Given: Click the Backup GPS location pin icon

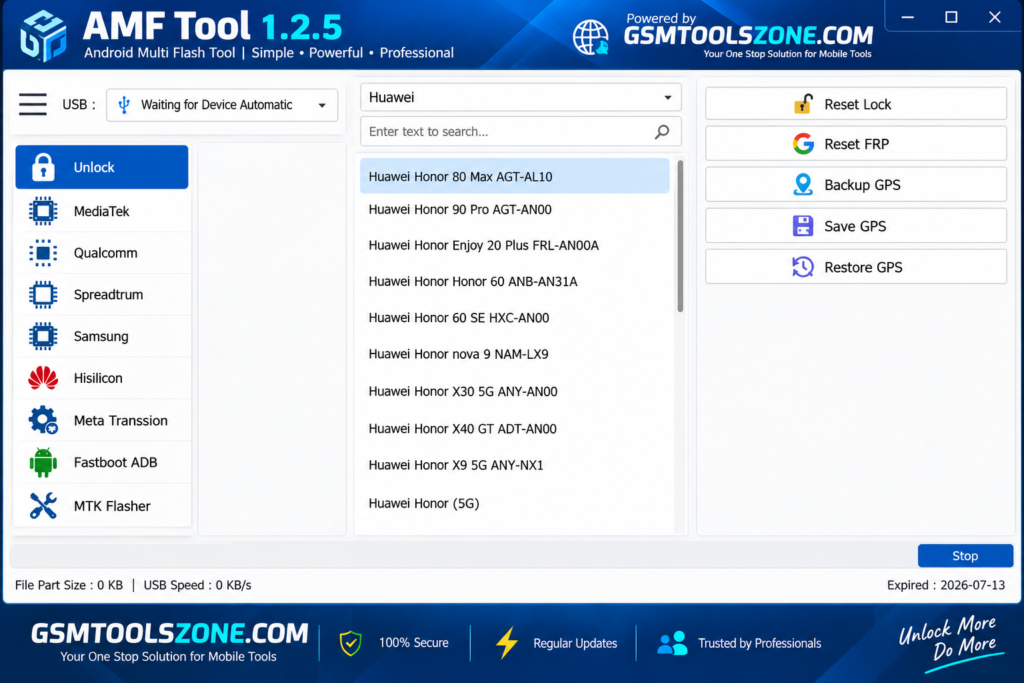Looking at the screenshot, I should [803, 185].
